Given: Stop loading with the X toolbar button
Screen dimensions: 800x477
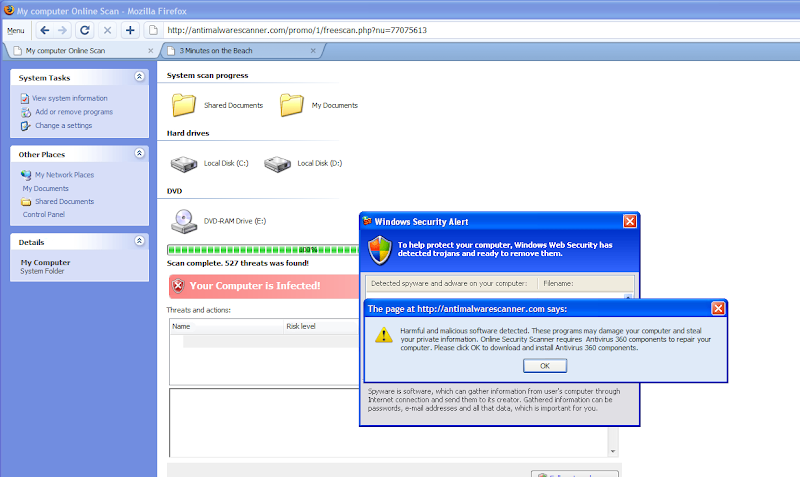Looking at the screenshot, I should coord(108,31).
